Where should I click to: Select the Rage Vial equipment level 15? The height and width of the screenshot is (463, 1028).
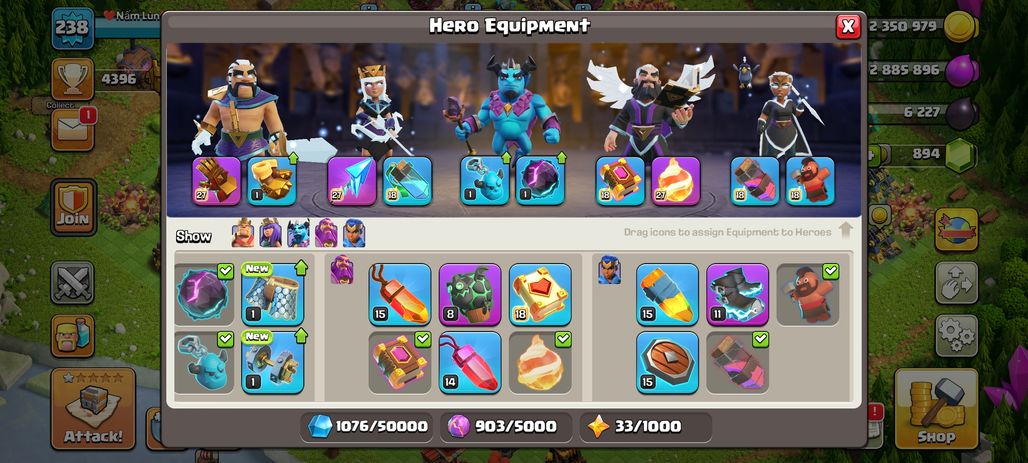click(x=400, y=294)
